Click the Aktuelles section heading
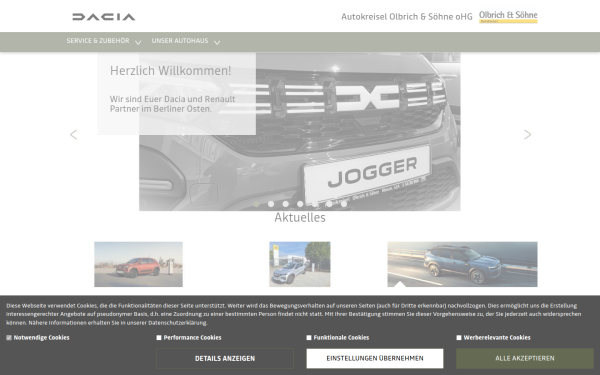Image resolution: width=600 pixels, height=375 pixels. tap(300, 217)
